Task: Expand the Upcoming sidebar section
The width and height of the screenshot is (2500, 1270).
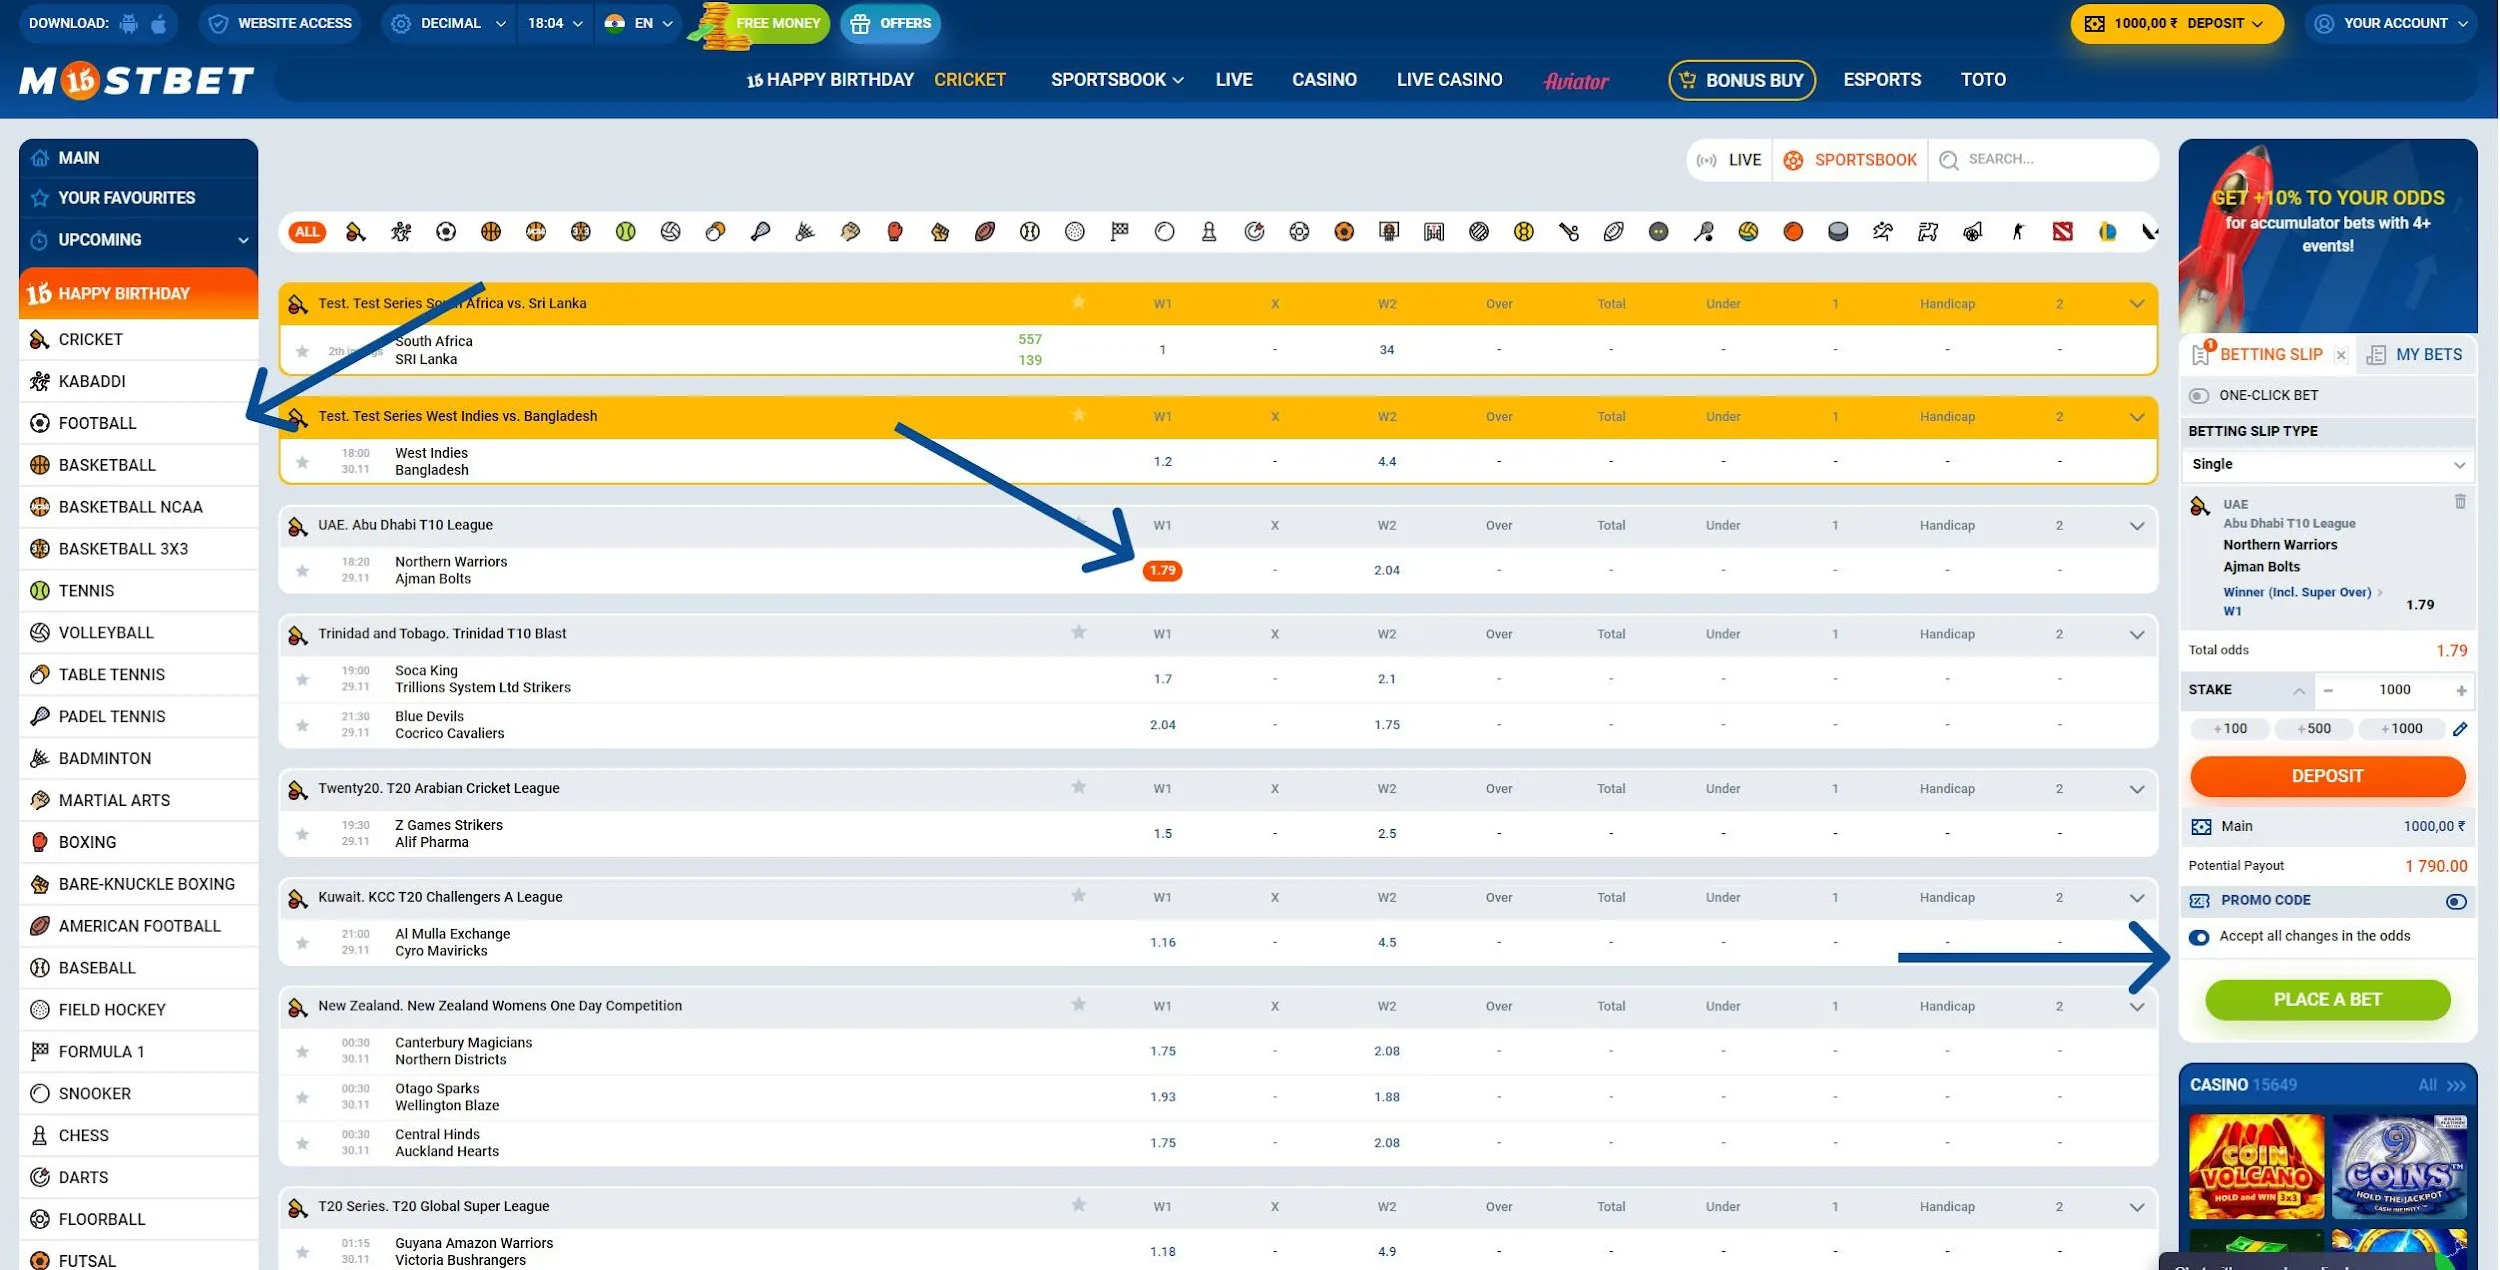Action: [x=138, y=240]
